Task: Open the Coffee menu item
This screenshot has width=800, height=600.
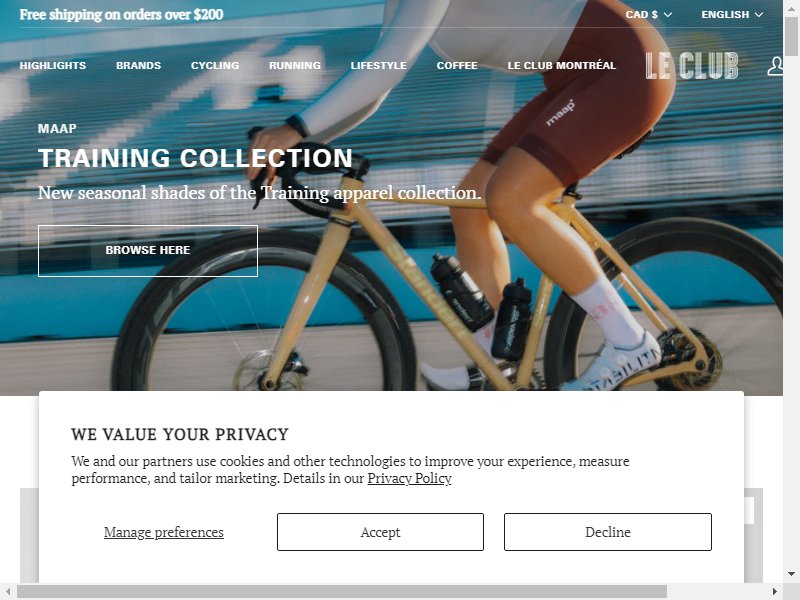Action: pyautogui.click(x=457, y=65)
